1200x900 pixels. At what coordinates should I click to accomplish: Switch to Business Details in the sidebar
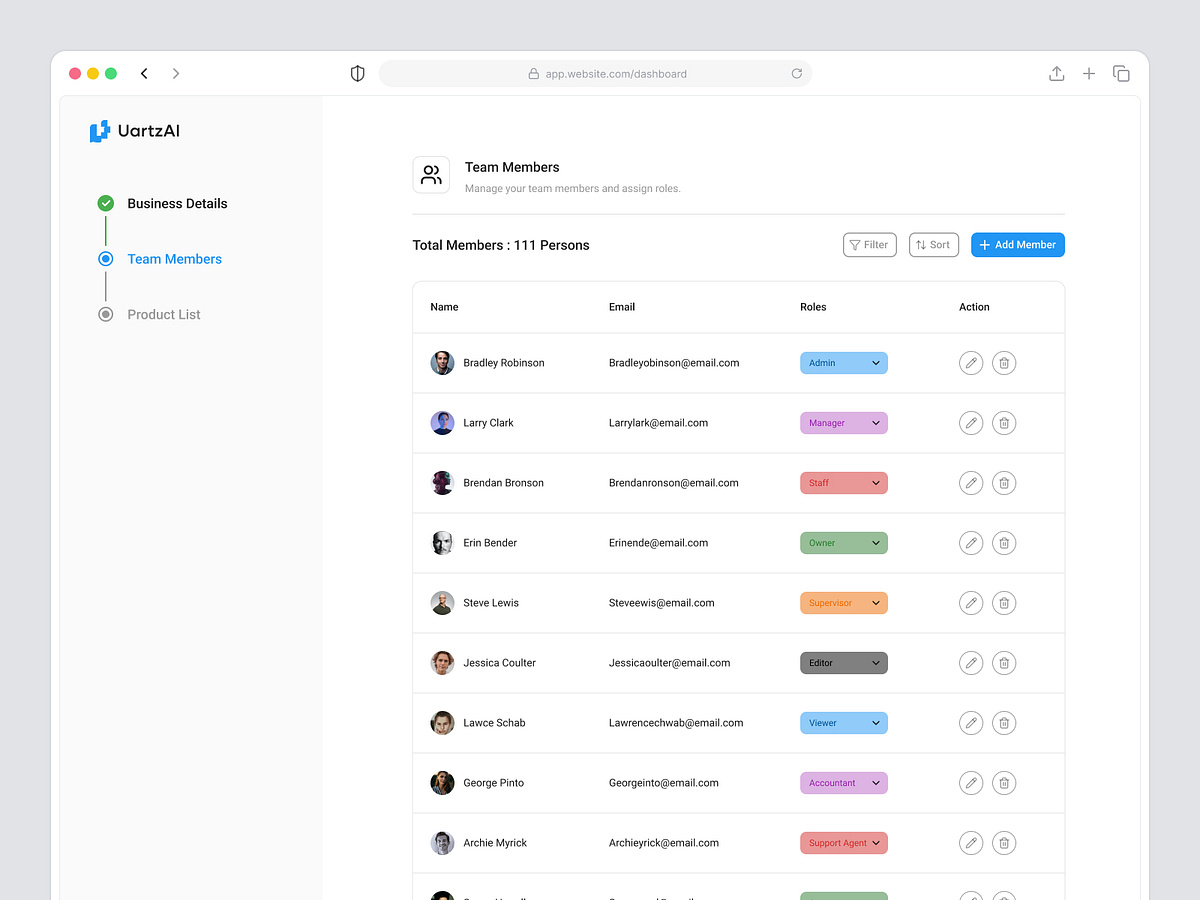click(177, 203)
